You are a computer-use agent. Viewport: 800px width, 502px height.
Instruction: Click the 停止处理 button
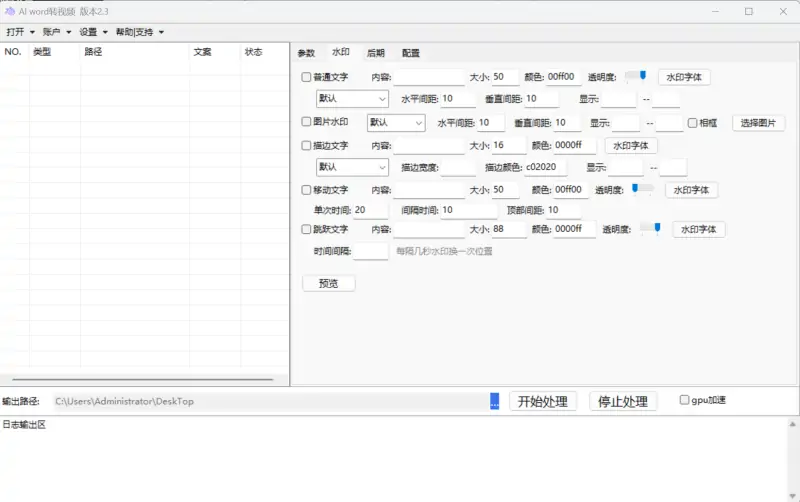point(623,401)
